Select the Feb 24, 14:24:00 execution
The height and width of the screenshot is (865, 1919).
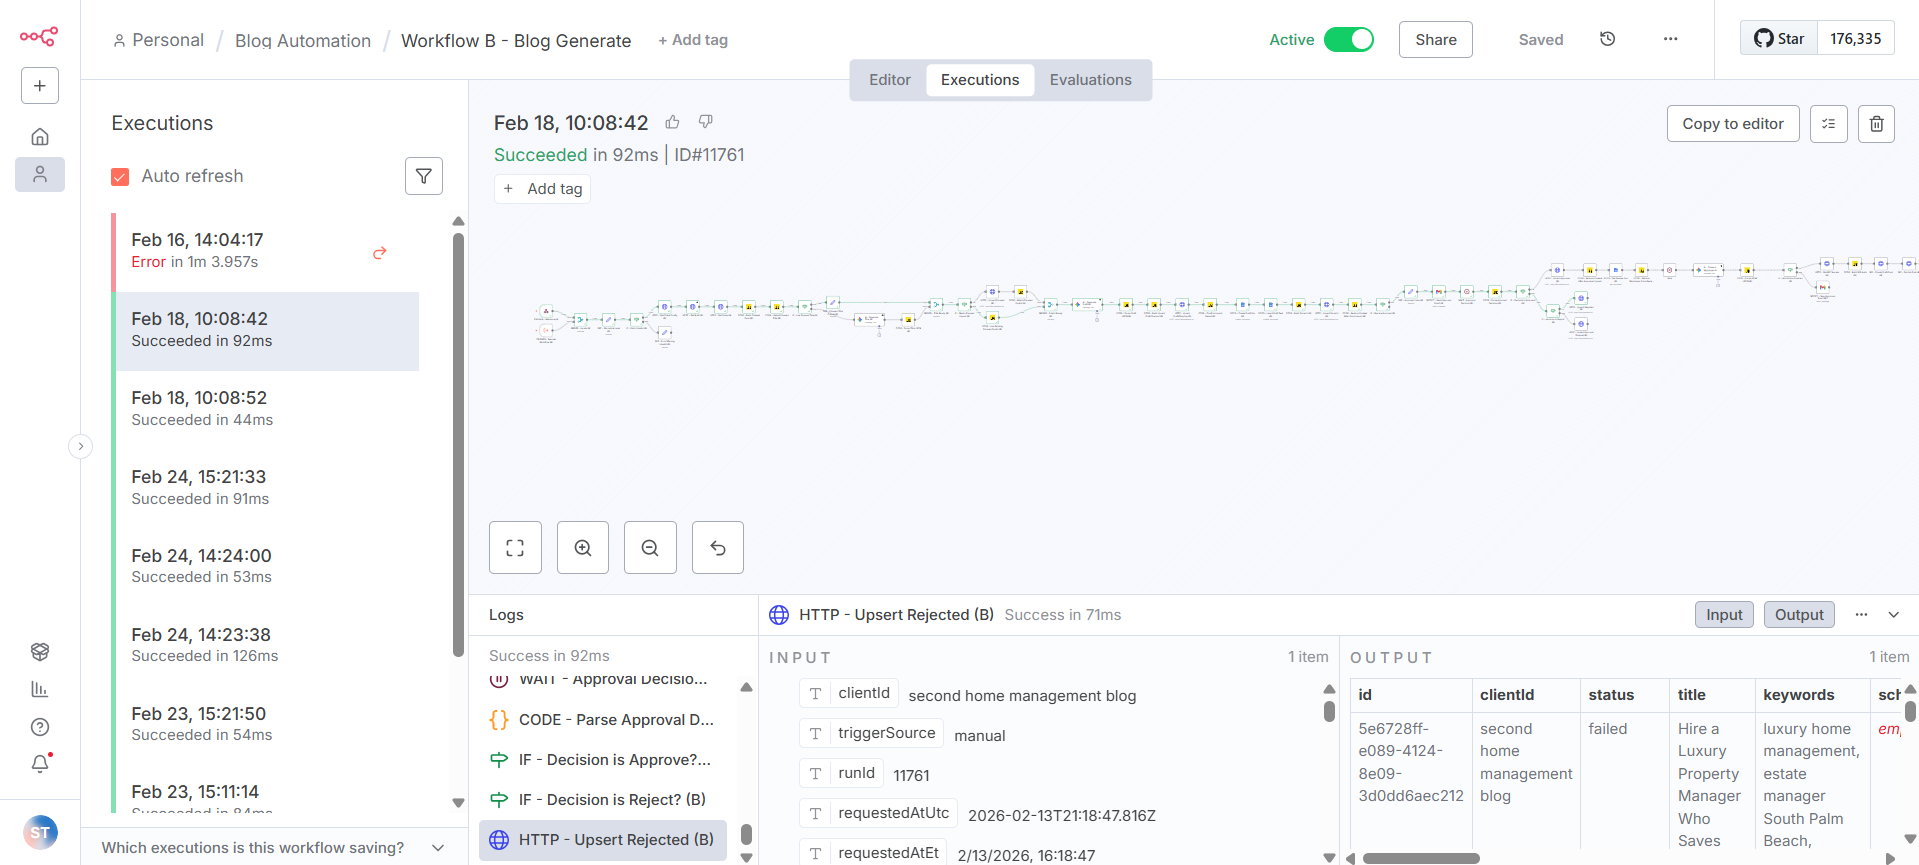tap(266, 568)
